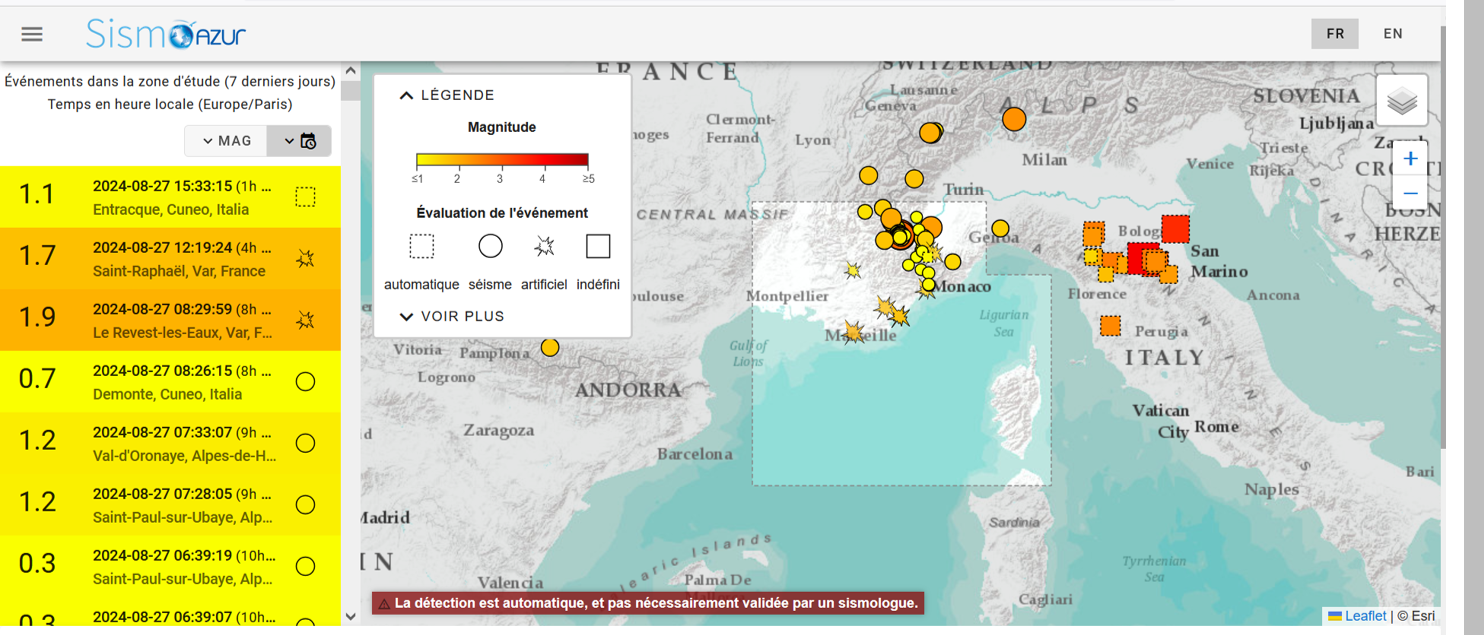1484x635 pixels.
Task: Click the automatic detection warning banner
Action: coord(647,603)
